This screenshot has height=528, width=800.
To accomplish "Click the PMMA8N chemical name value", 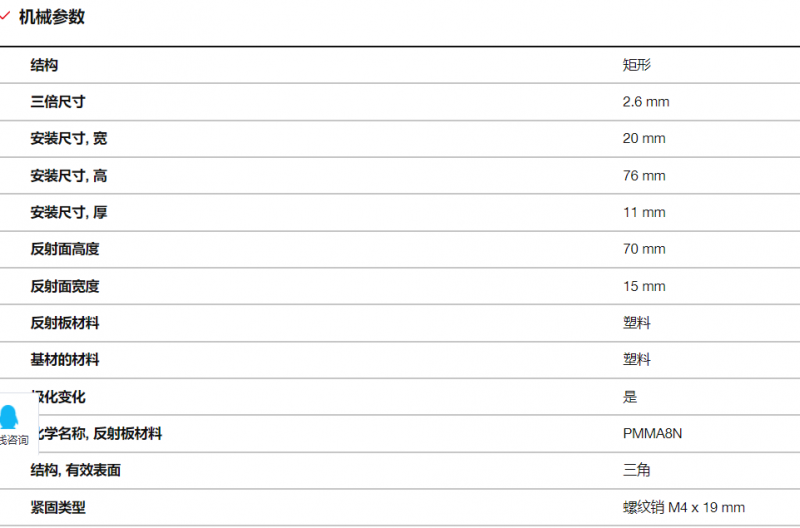I will (x=652, y=433).
